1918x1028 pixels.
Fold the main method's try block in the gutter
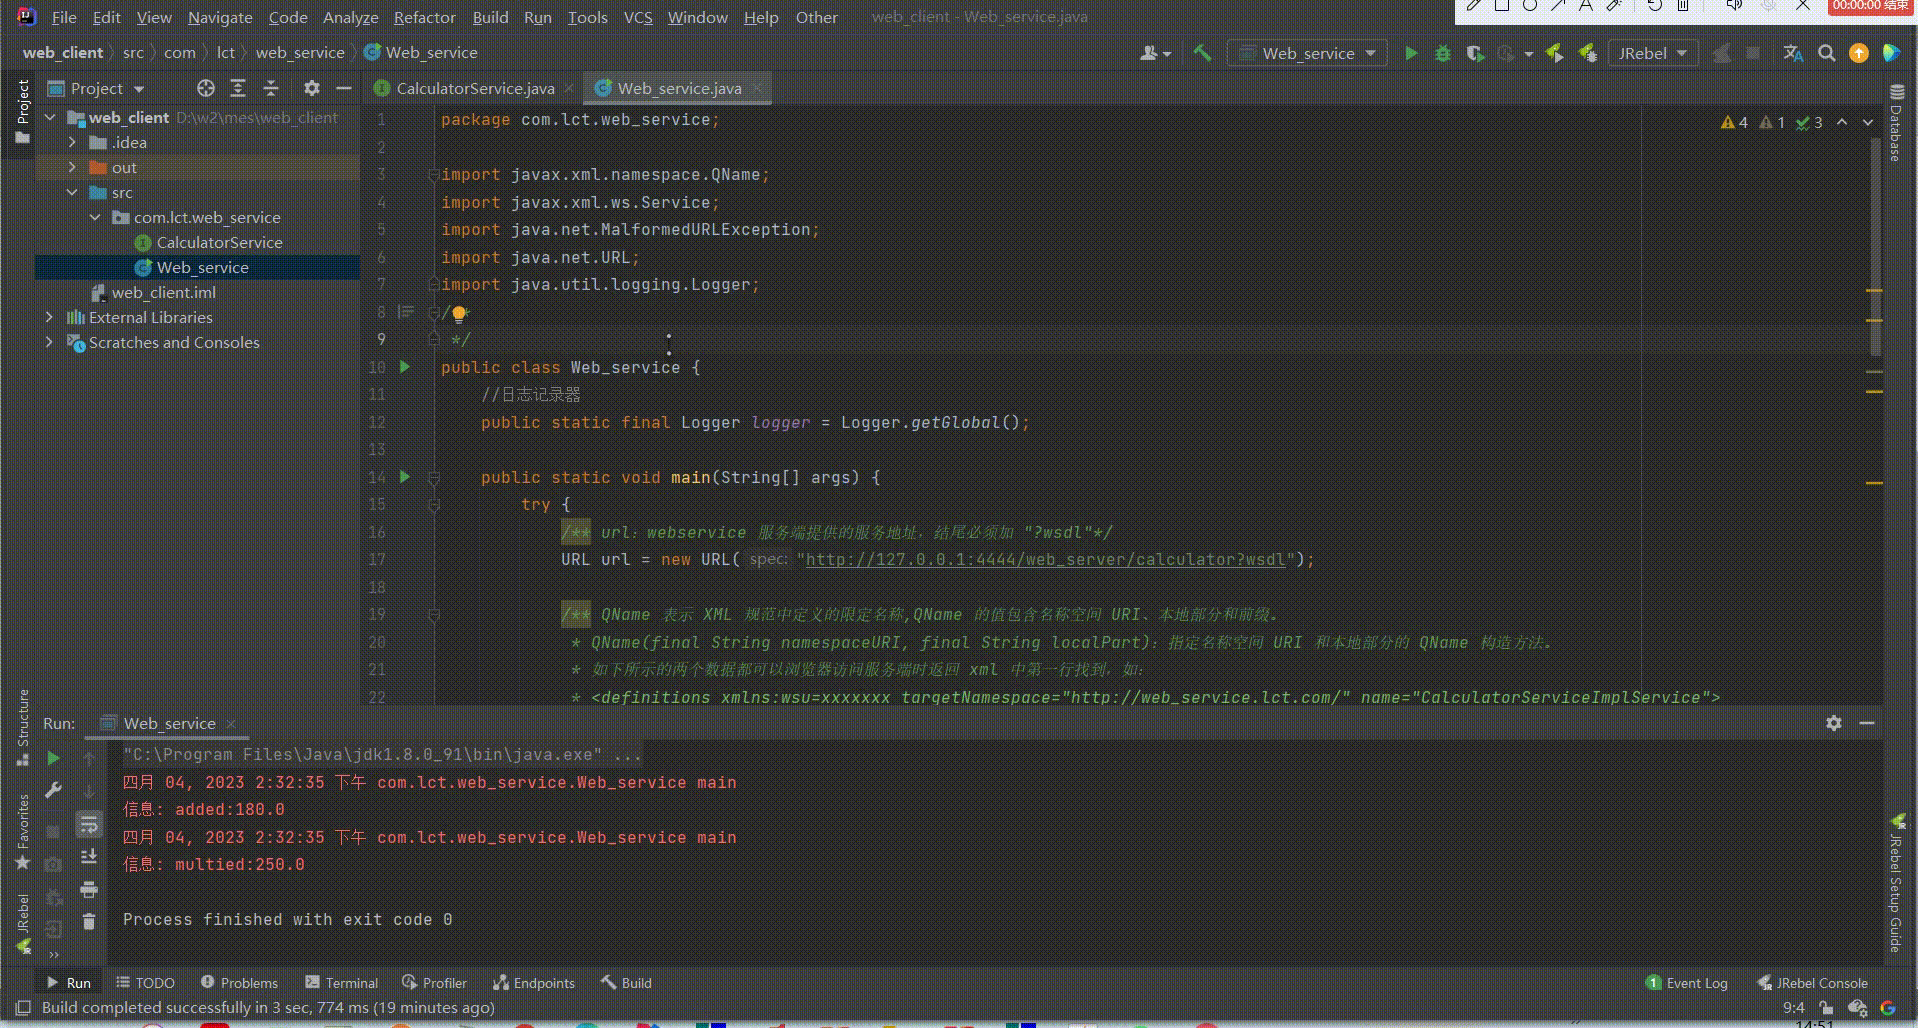point(434,505)
